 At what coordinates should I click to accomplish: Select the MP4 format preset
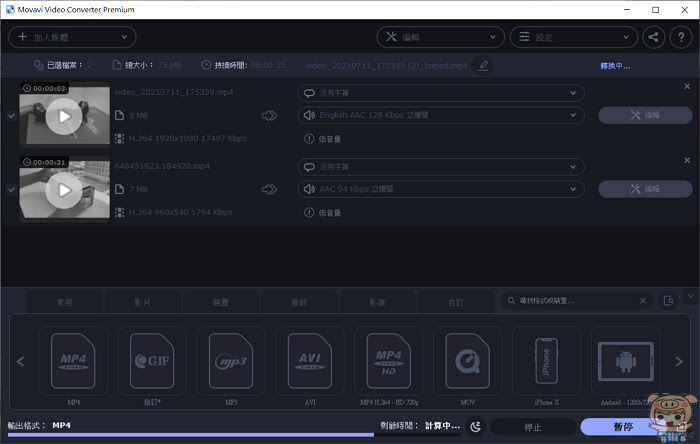[73, 361]
